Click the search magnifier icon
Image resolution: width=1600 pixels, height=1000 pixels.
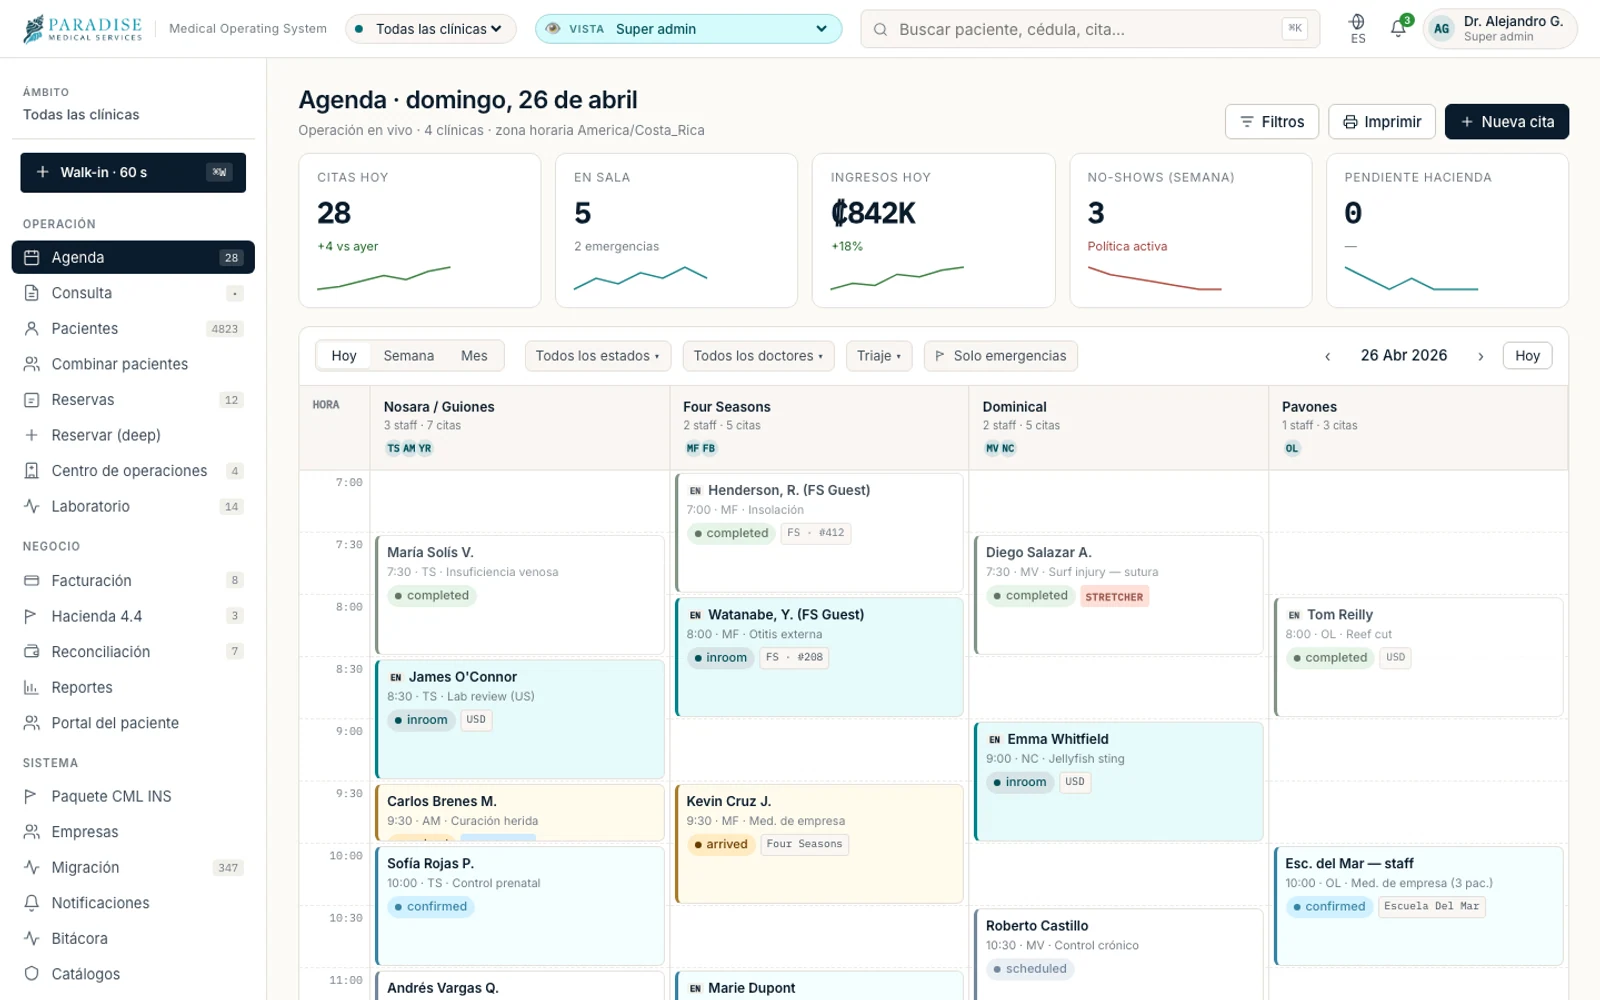point(880,29)
